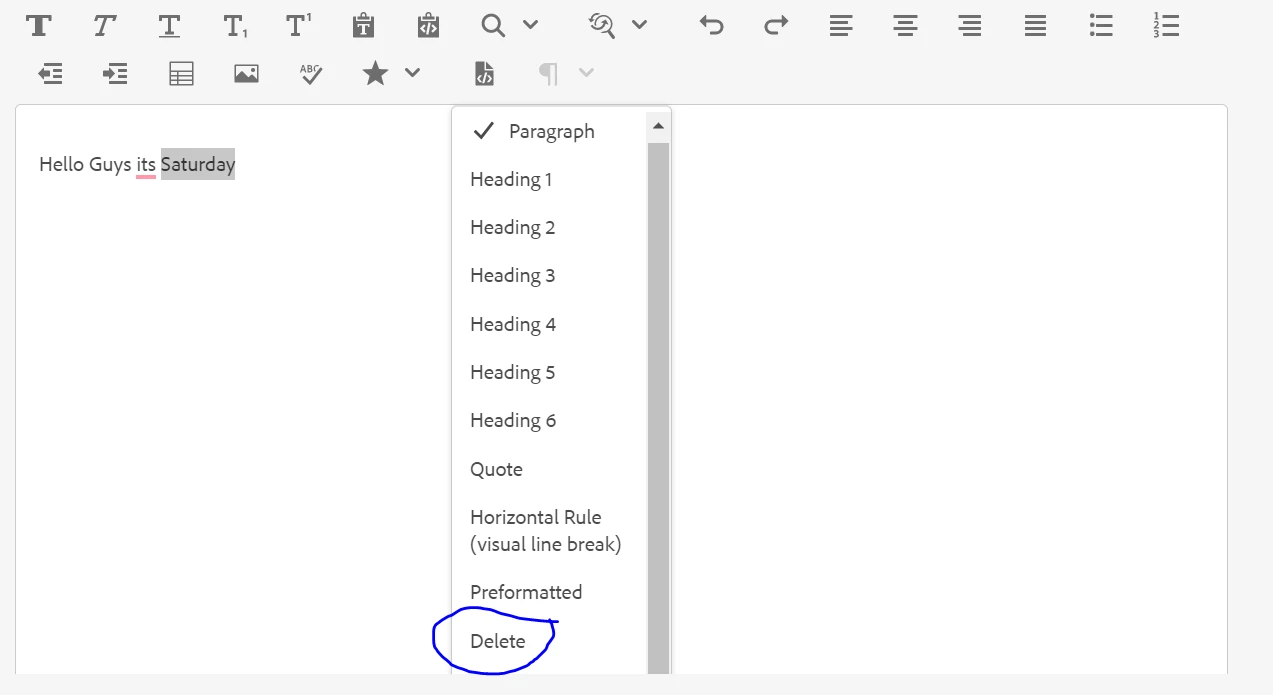Expand the find dropdown arrow
This screenshot has width=1273, height=695.
tap(531, 24)
